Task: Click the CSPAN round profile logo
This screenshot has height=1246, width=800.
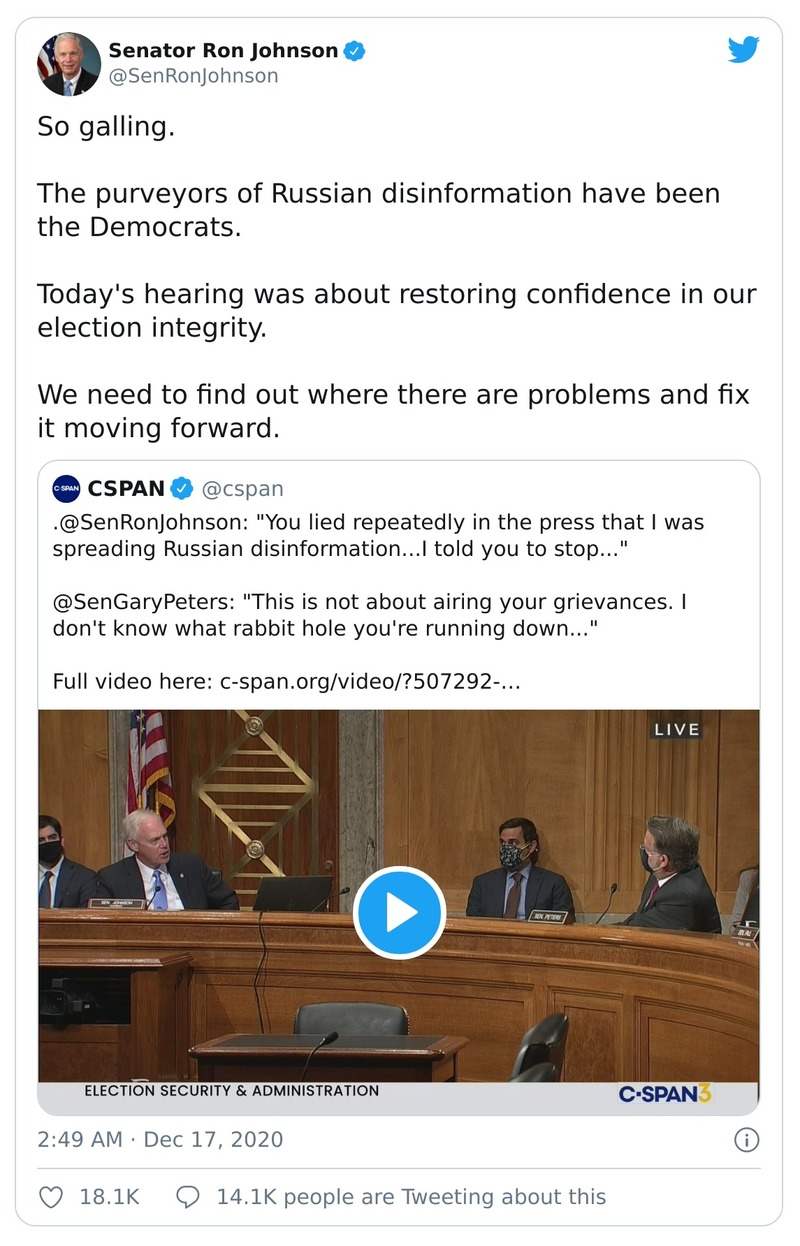Action: (66, 489)
